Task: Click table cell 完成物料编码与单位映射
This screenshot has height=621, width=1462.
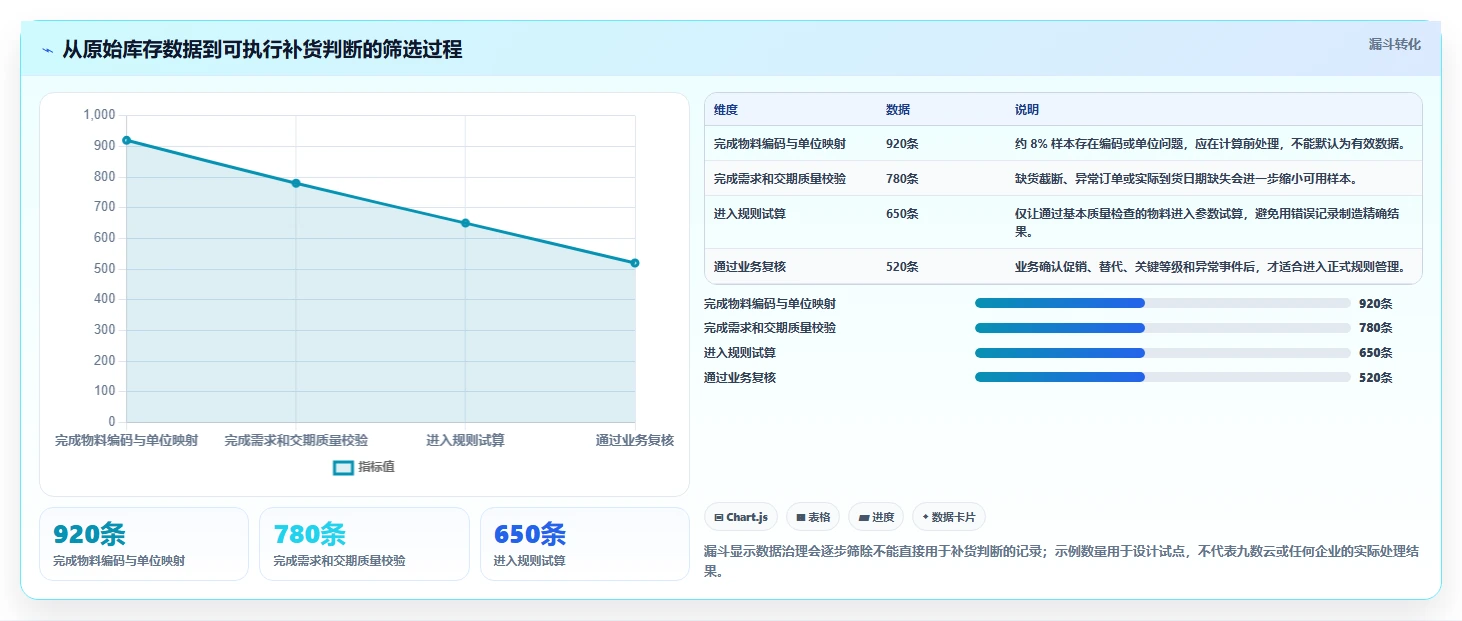Action: 780,143
